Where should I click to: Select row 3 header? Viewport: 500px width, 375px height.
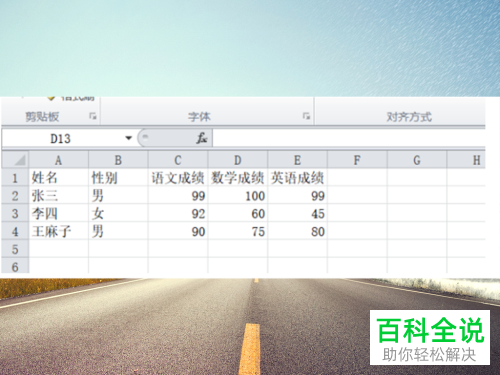15,213
